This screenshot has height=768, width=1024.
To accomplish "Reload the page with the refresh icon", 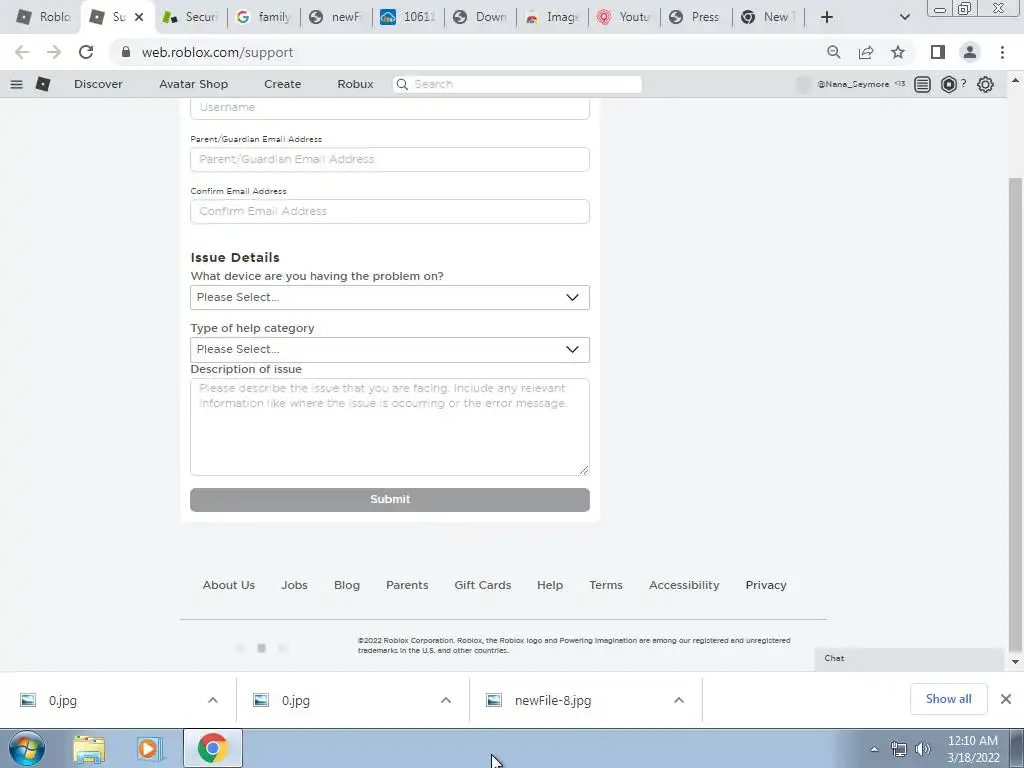I will click(86, 52).
